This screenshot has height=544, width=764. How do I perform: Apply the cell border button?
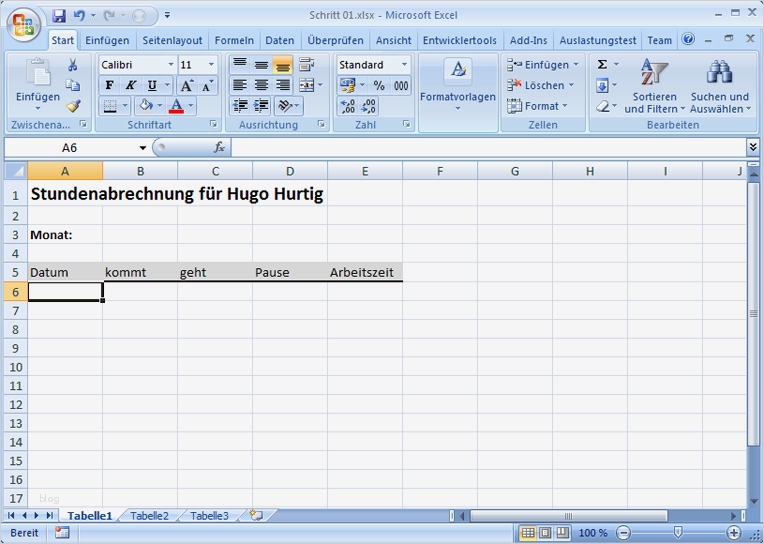[x=110, y=106]
